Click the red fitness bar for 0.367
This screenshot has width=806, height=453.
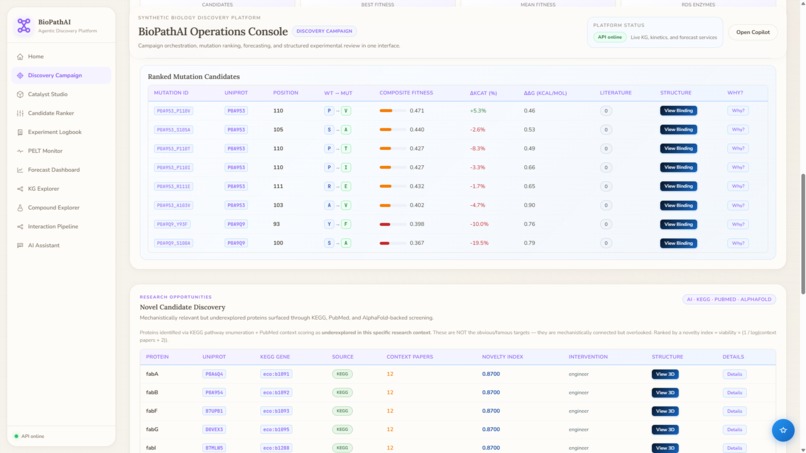point(392,243)
